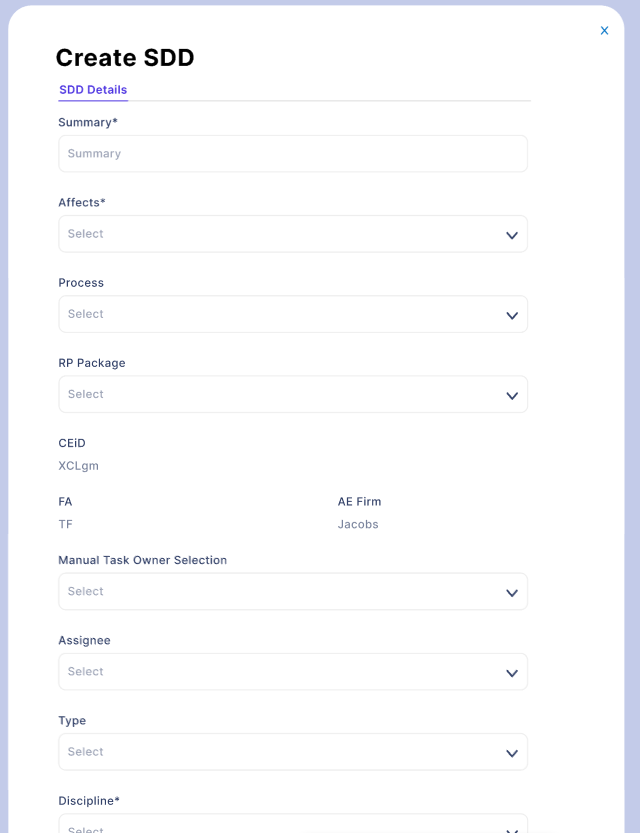The width and height of the screenshot is (640, 833).
Task: Close the Create SDD dialog
Action: coord(604,31)
